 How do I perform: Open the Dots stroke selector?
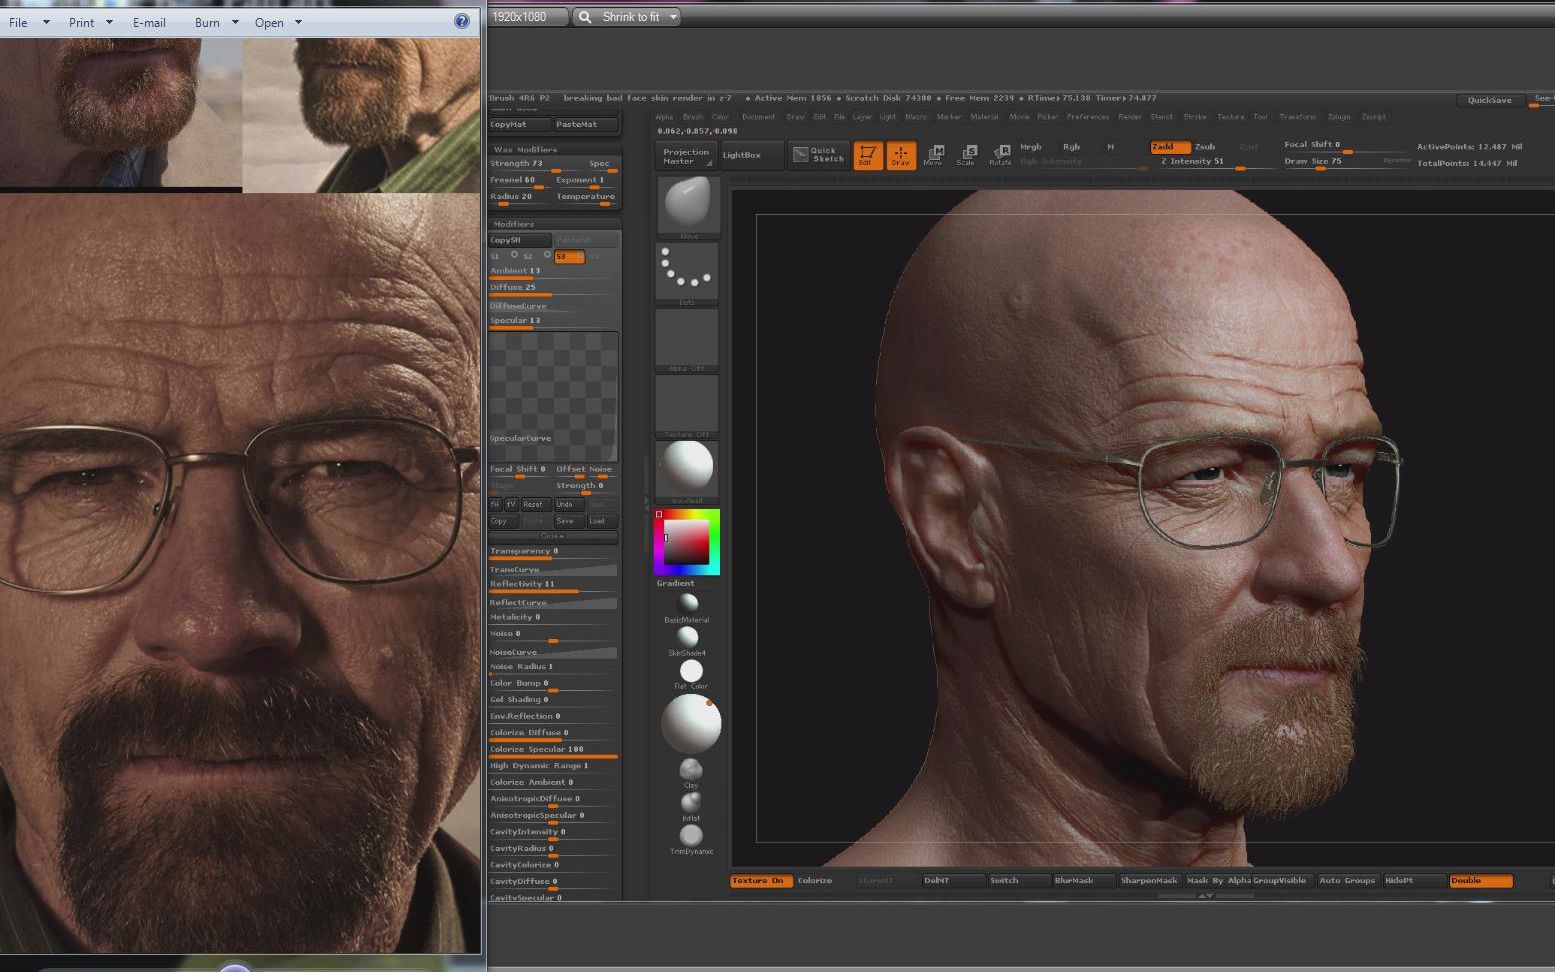pyautogui.click(x=686, y=270)
